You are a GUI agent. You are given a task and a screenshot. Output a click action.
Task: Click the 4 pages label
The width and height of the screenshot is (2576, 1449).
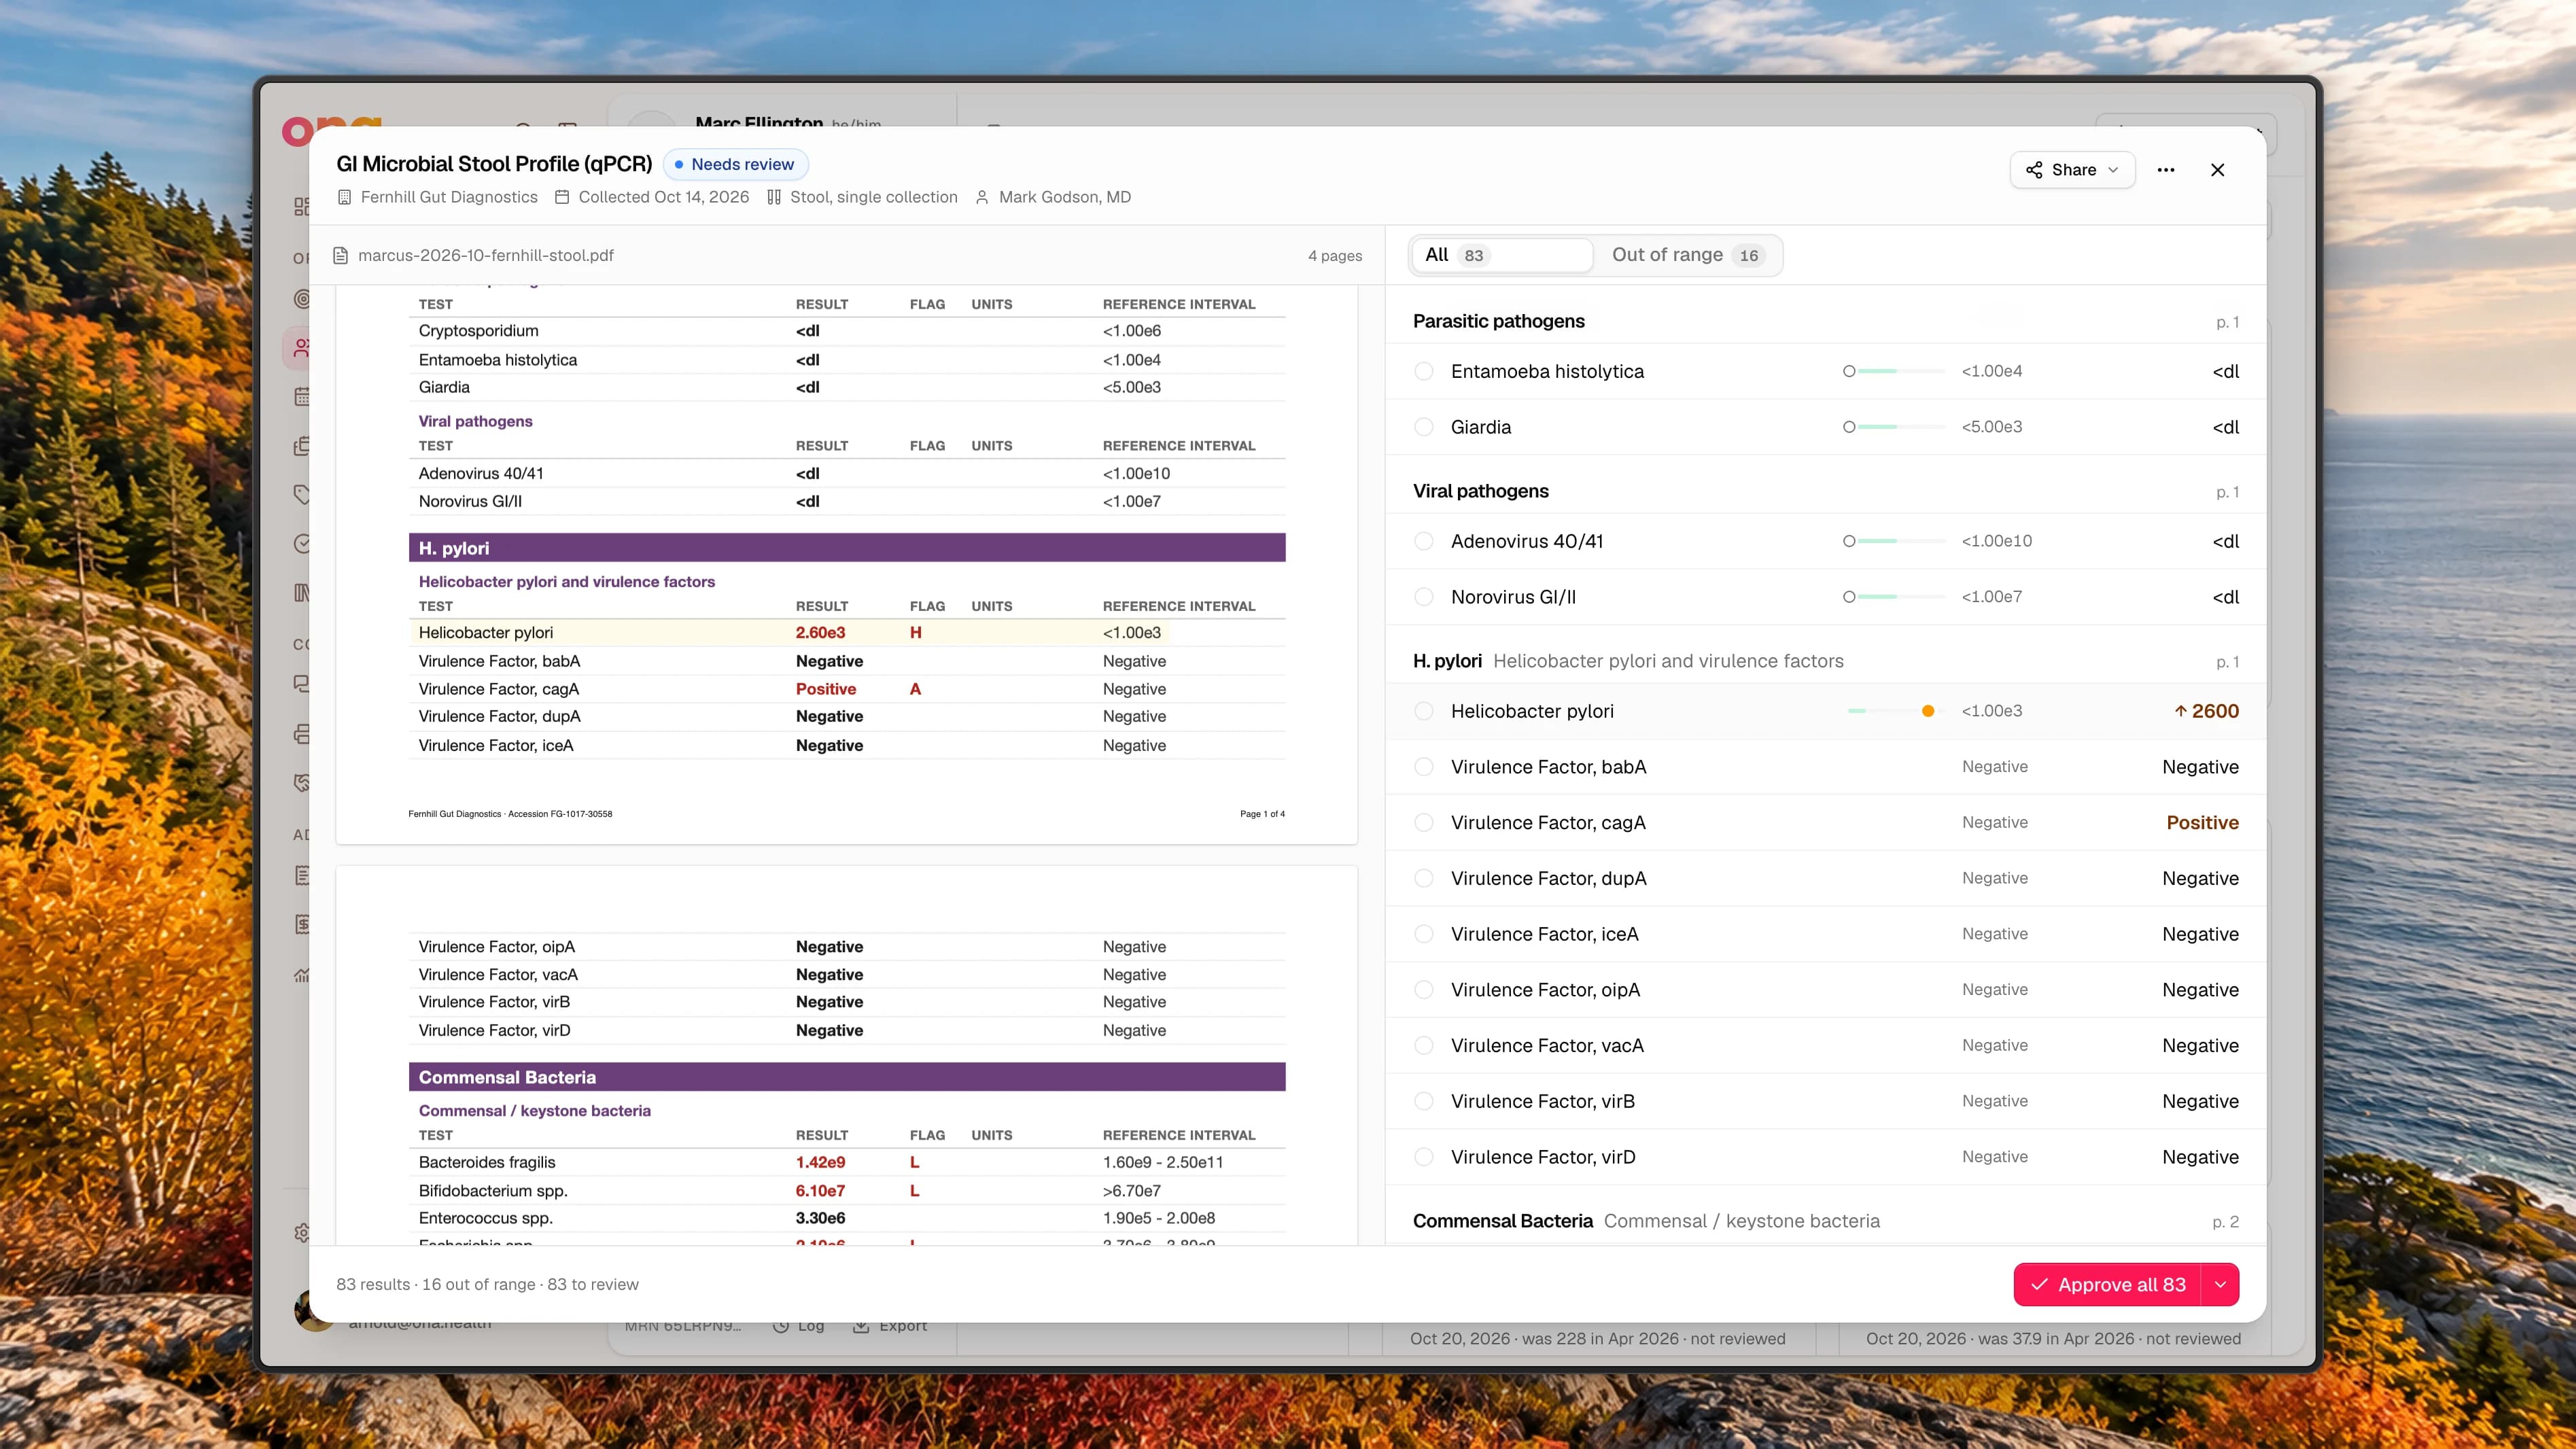click(x=1334, y=255)
